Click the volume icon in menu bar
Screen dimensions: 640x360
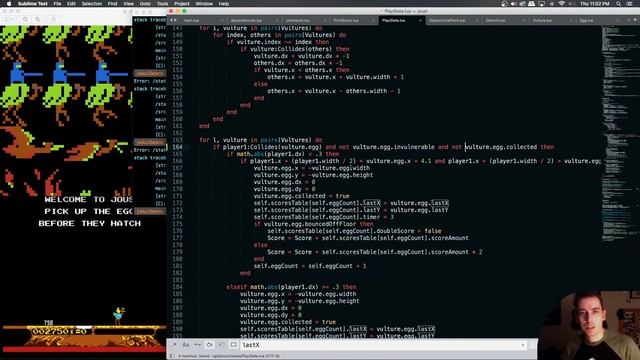pyautogui.click(x=513, y=4)
